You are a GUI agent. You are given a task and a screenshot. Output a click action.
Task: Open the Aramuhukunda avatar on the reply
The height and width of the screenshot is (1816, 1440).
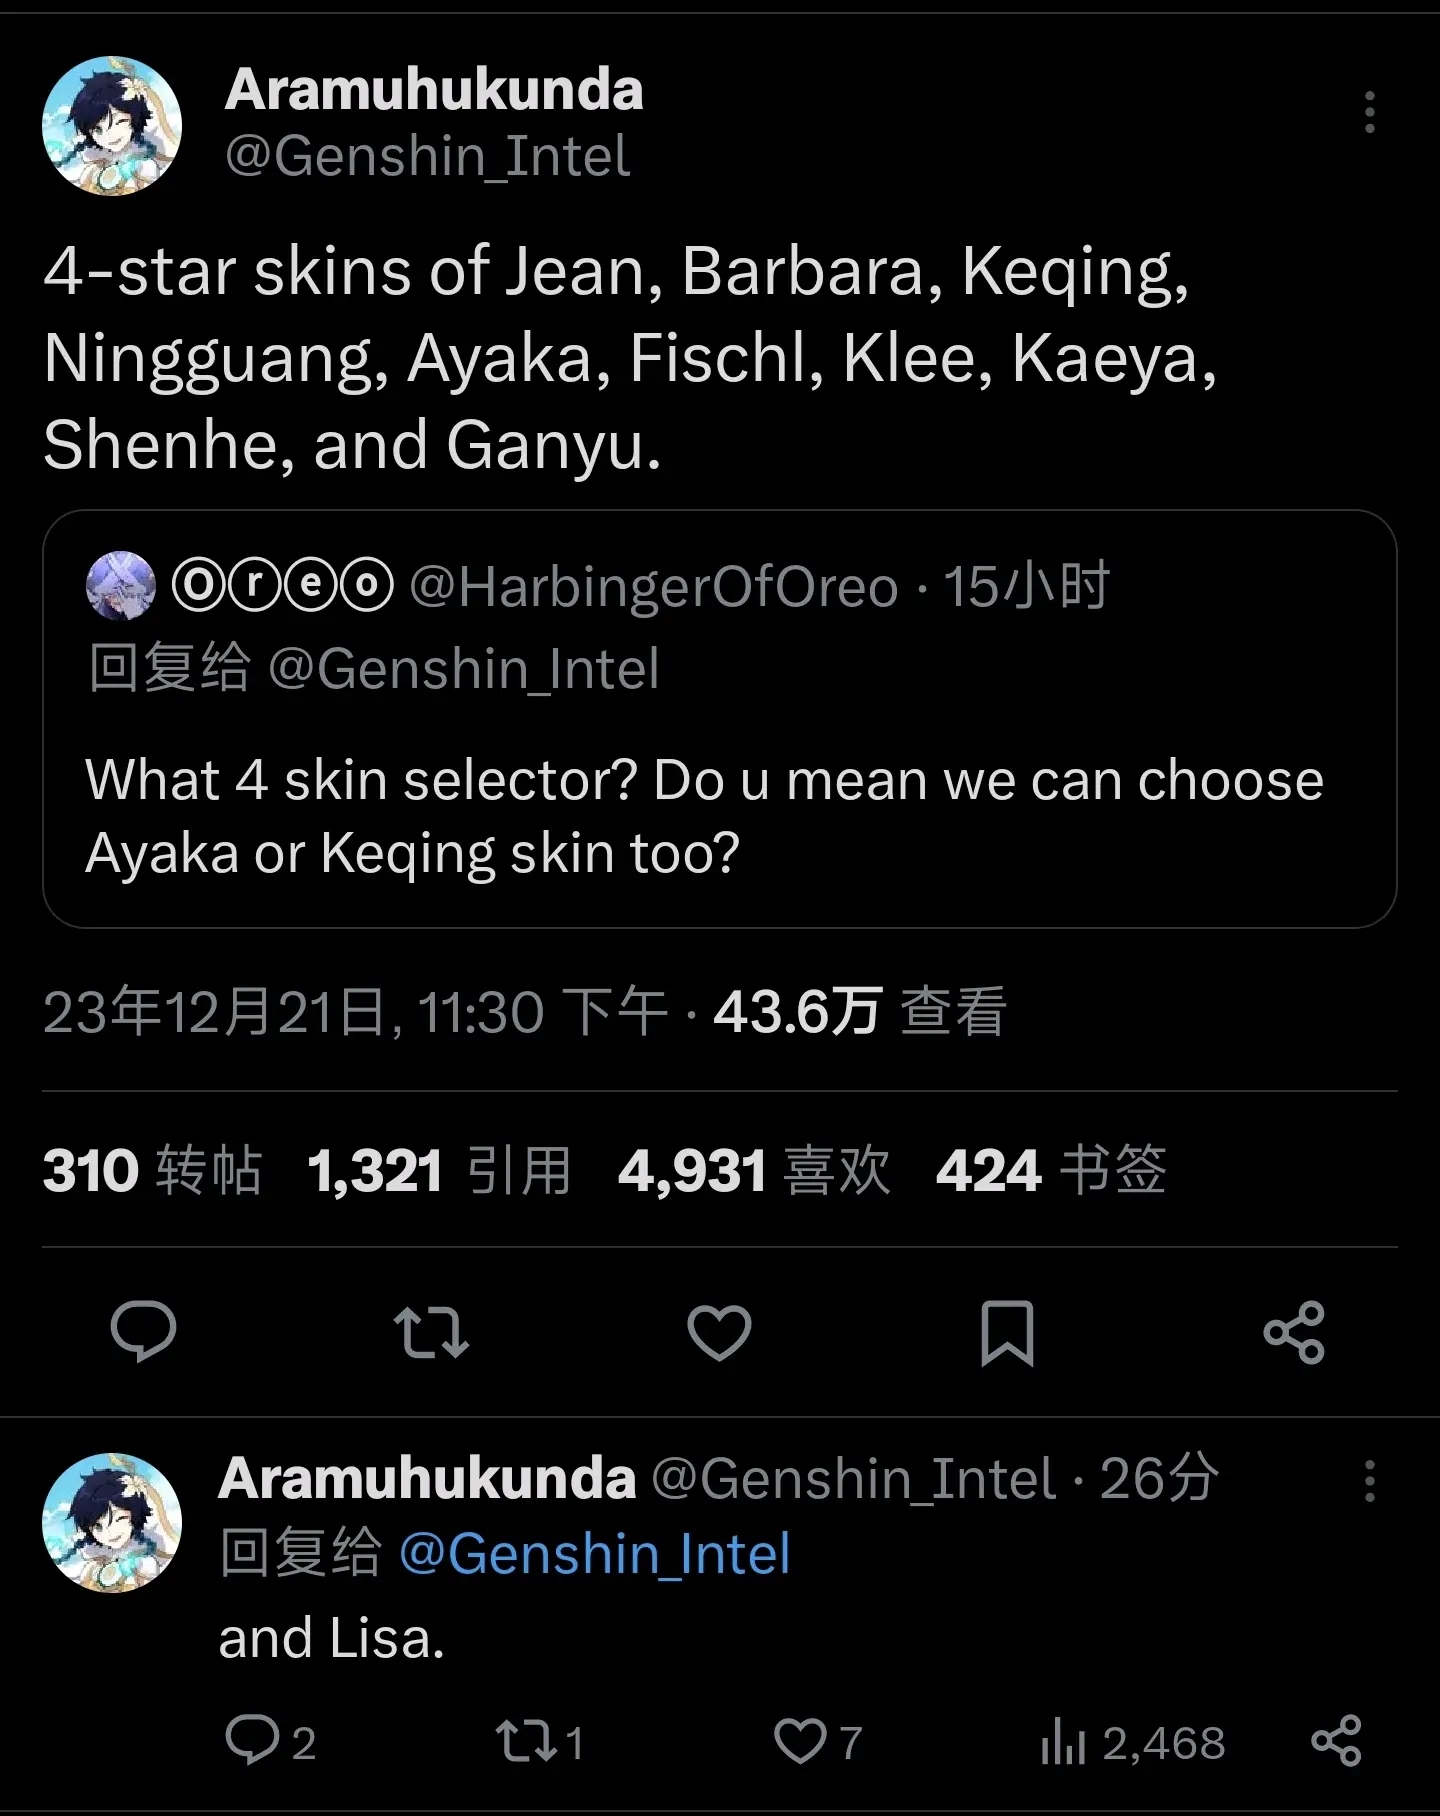pyautogui.click(x=112, y=1523)
